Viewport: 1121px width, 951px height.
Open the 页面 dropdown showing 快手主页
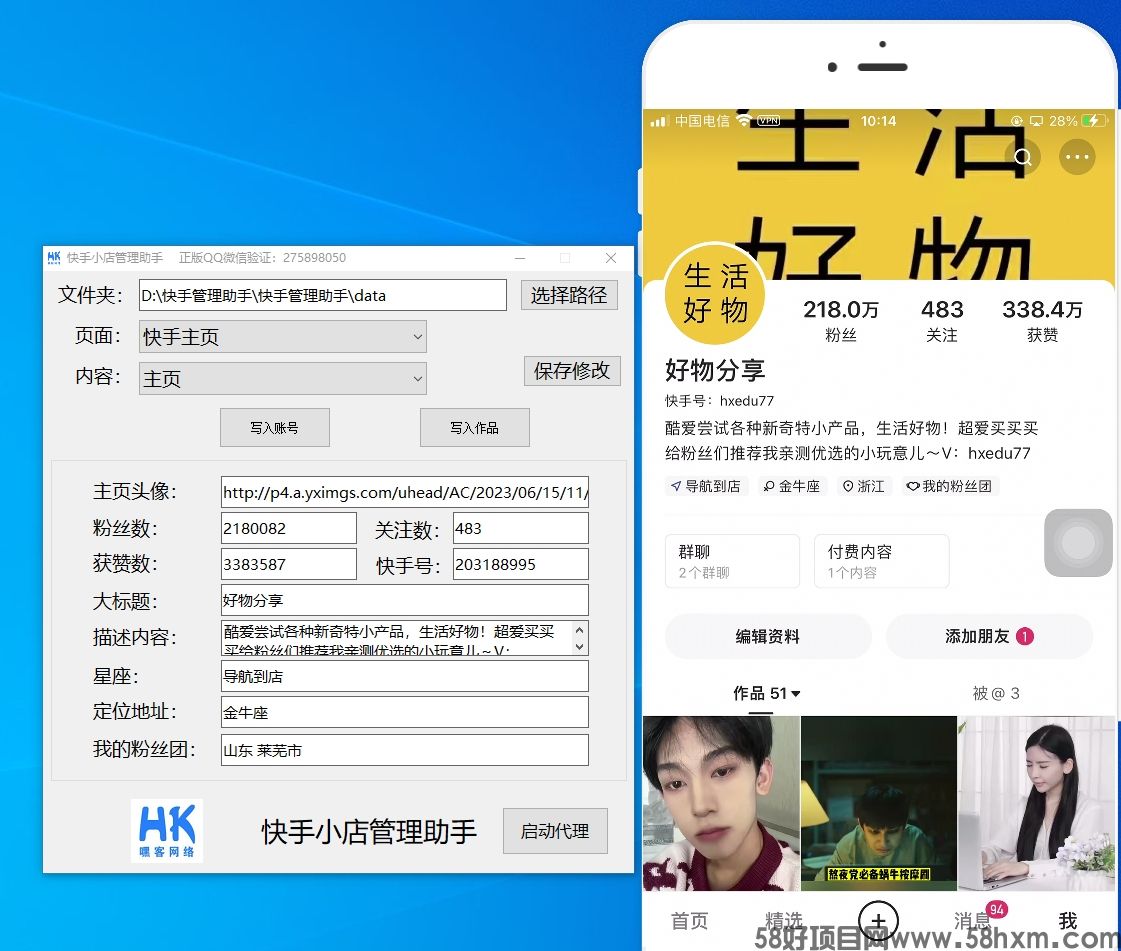(282, 337)
